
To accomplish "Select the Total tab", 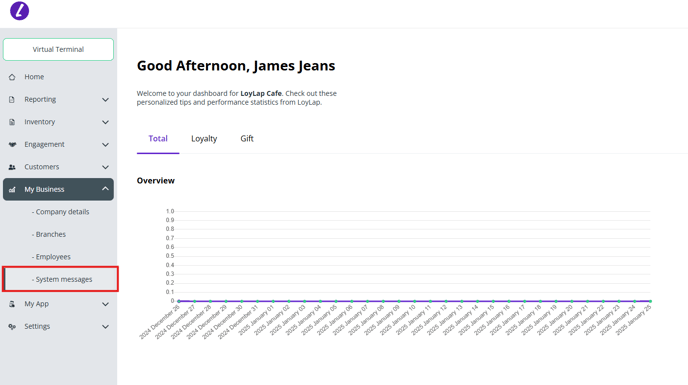I will (x=158, y=139).
